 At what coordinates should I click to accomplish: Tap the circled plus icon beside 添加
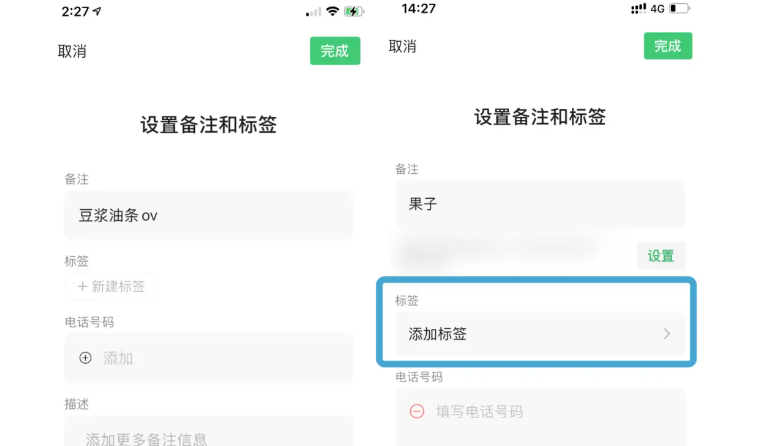(x=85, y=358)
